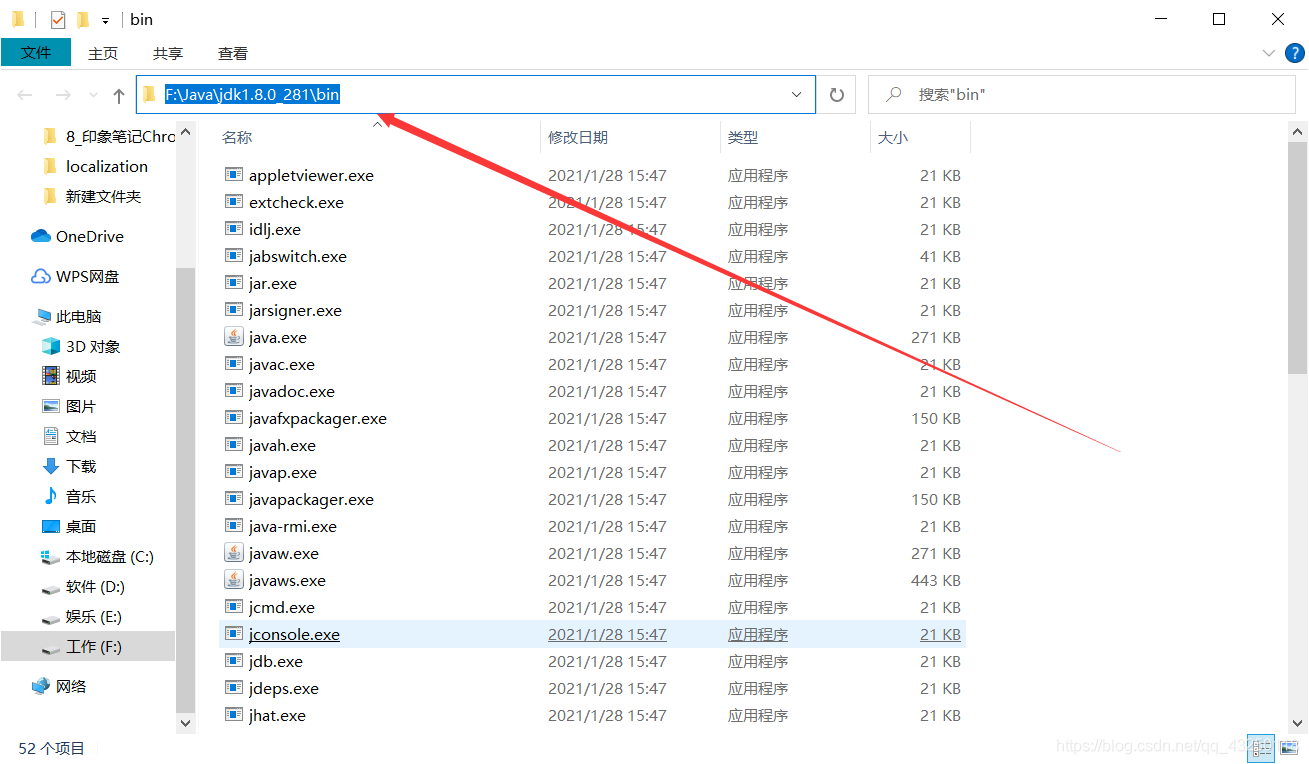Click the properties checkmark icon in title bar
This screenshot has width=1309, height=764.
tap(58, 19)
